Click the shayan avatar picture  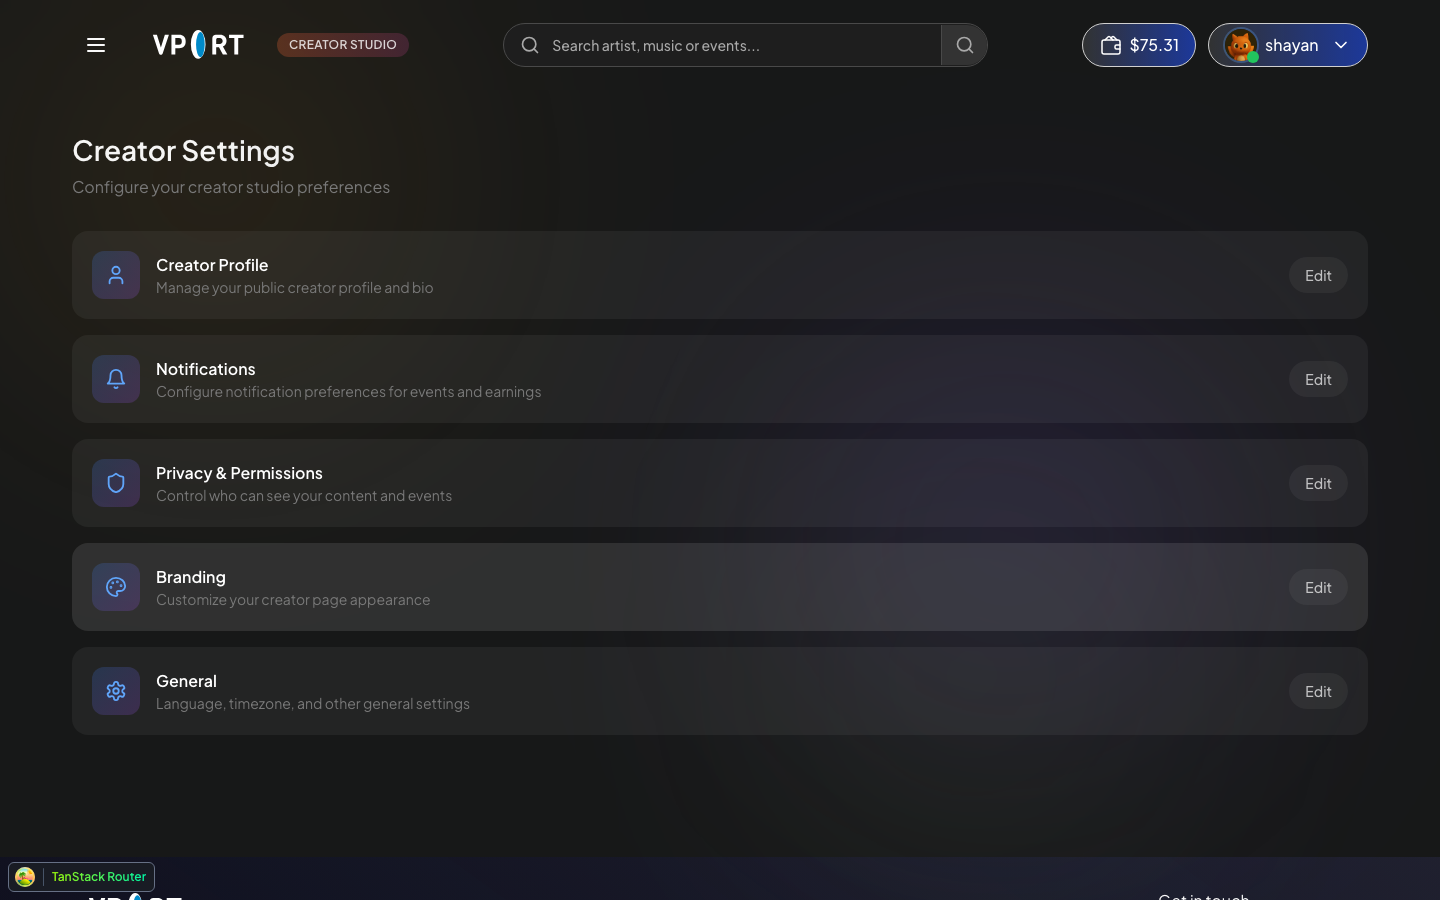pos(1241,45)
